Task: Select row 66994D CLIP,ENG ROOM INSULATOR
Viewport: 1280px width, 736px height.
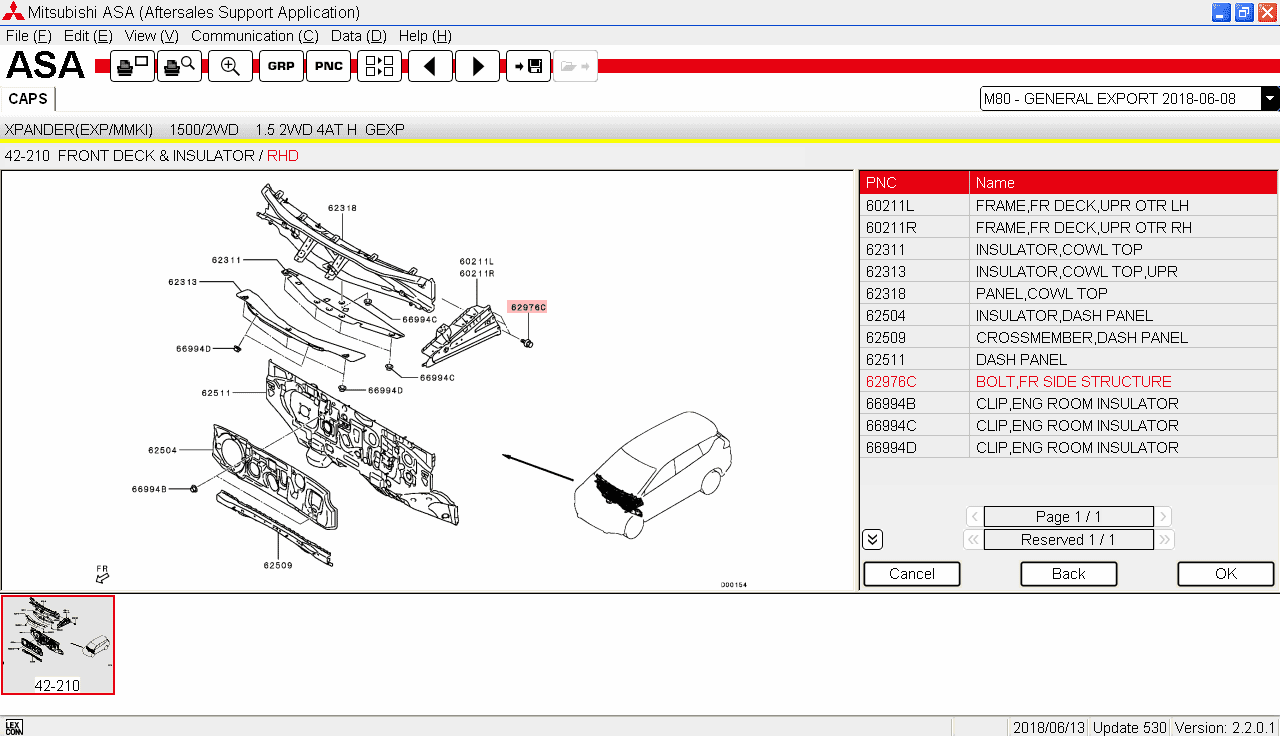Action: [x=1068, y=447]
